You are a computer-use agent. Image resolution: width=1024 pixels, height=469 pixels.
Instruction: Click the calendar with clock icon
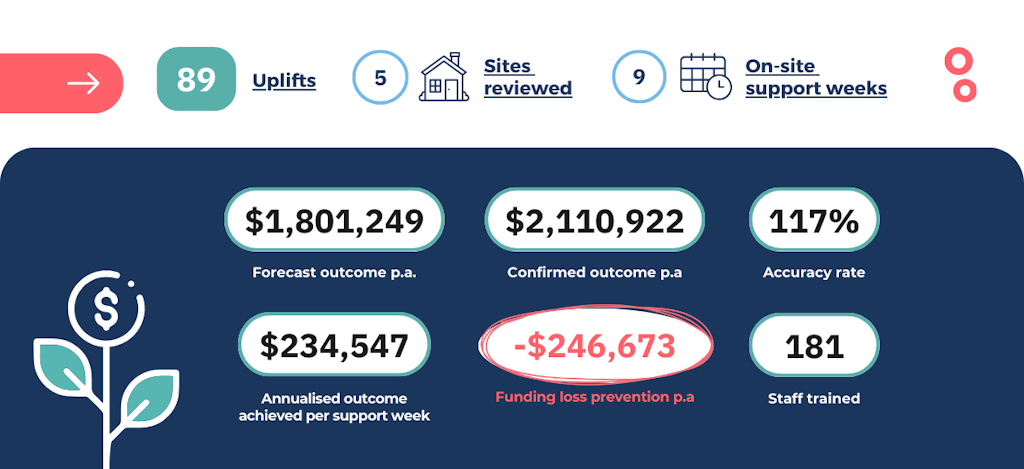705,78
